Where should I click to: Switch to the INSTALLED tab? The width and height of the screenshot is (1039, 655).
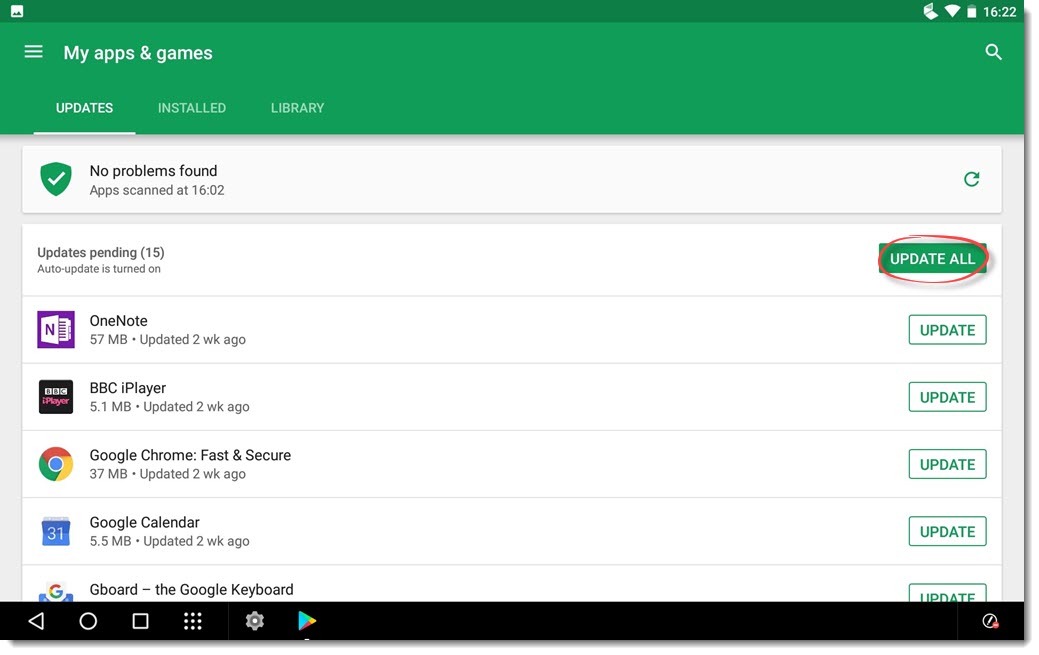(x=192, y=108)
